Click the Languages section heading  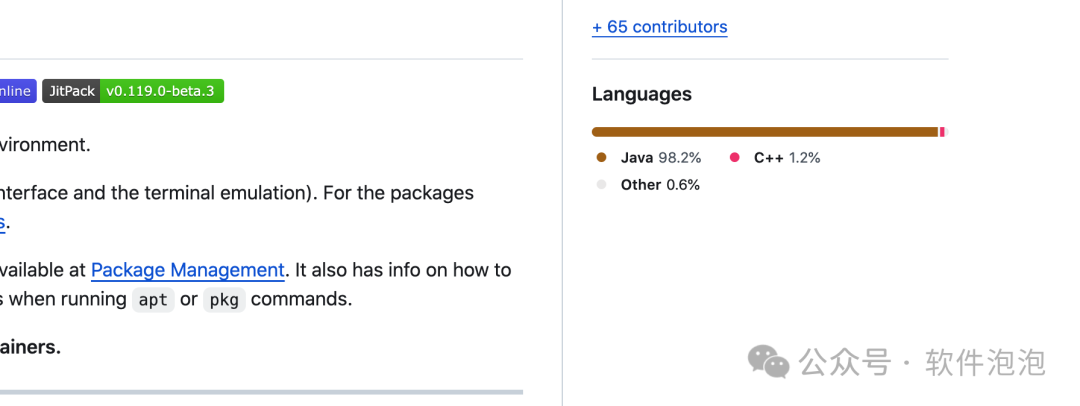point(642,94)
